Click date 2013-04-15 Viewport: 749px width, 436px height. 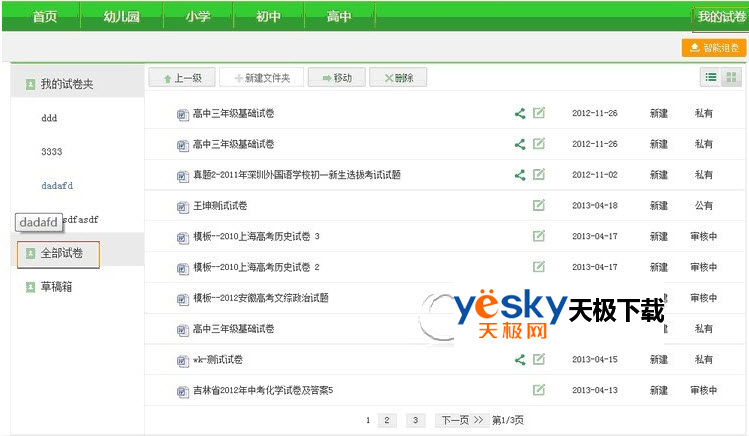click(595, 360)
